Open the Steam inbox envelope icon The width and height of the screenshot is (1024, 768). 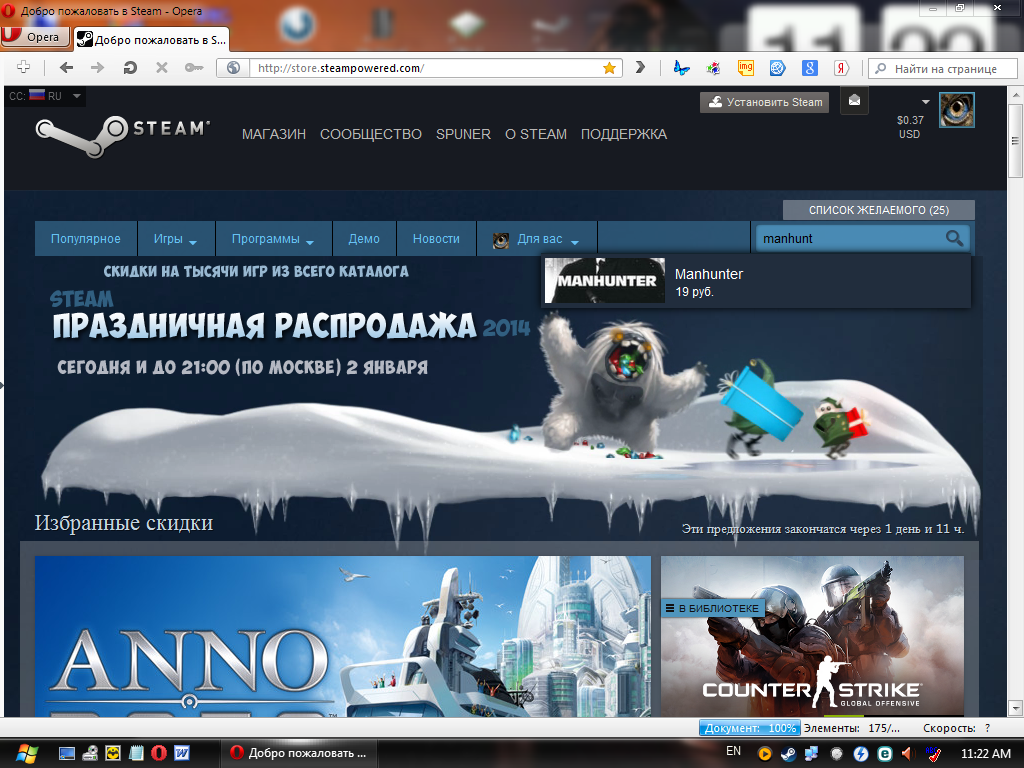(854, 101)
